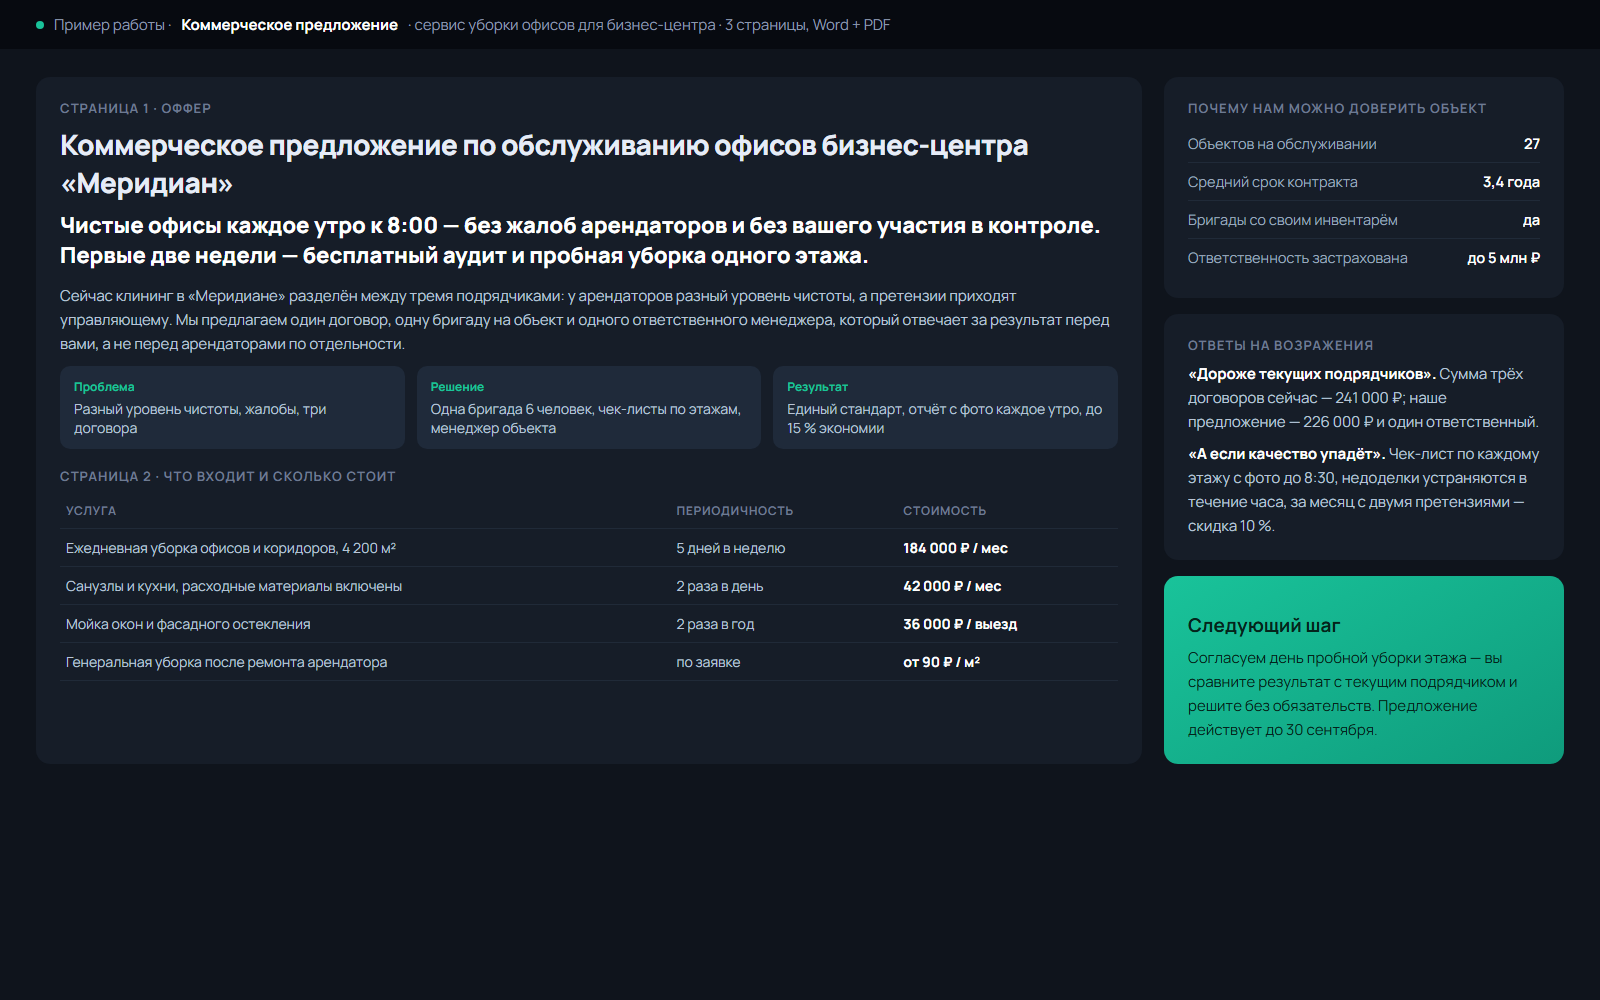
Task: Click the «Услуга» column header
Action: tap(91, 510)
